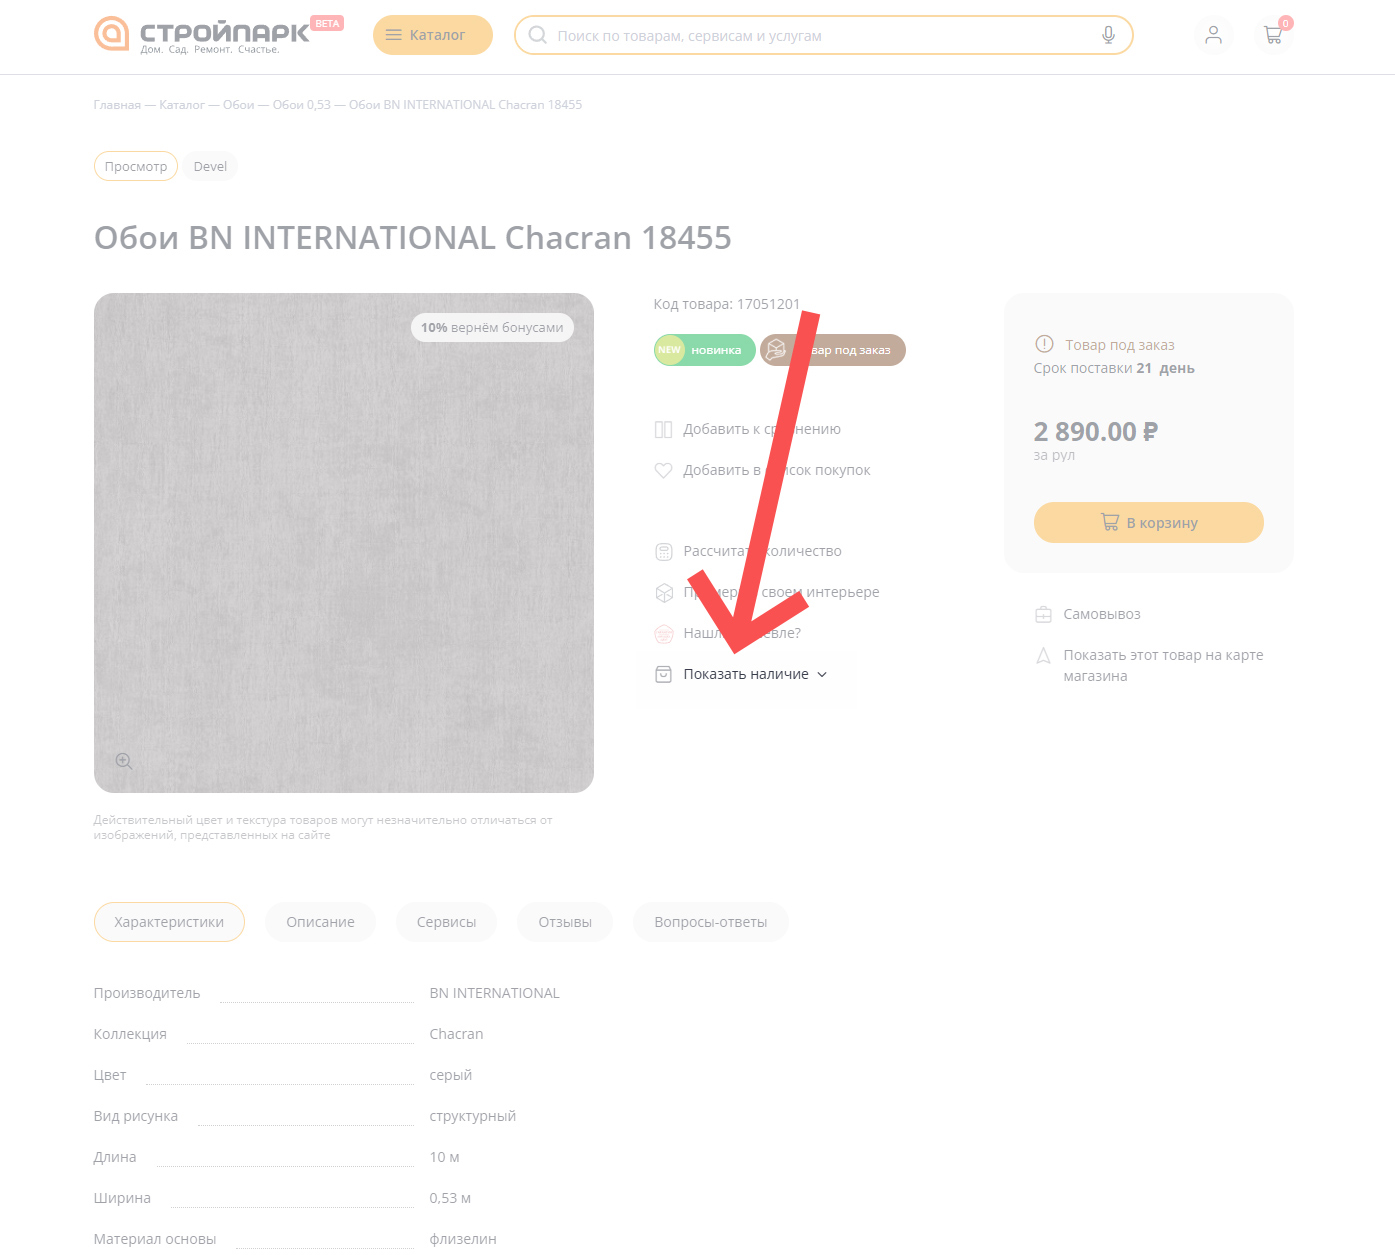Switch to the Описание tab

(x=320, y=922)
